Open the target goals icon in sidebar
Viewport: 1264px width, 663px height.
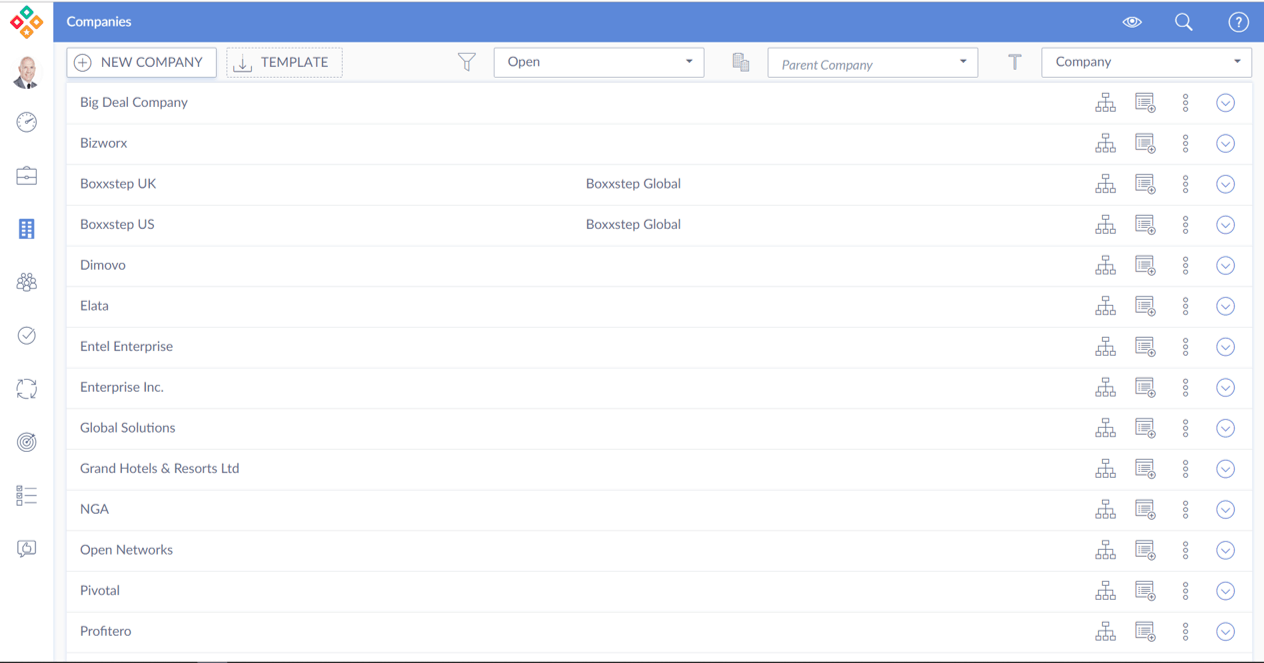pyautogui.click(x=27, y=442)
